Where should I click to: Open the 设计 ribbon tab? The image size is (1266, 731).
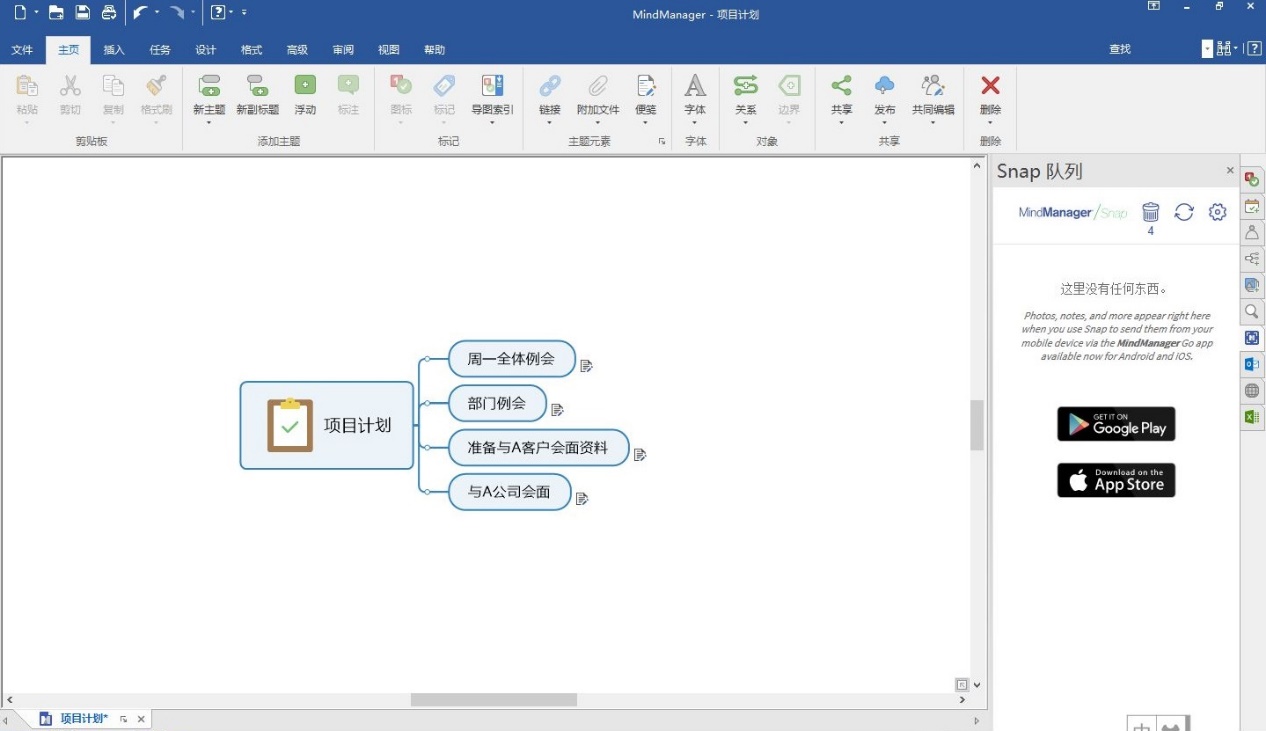206,50
